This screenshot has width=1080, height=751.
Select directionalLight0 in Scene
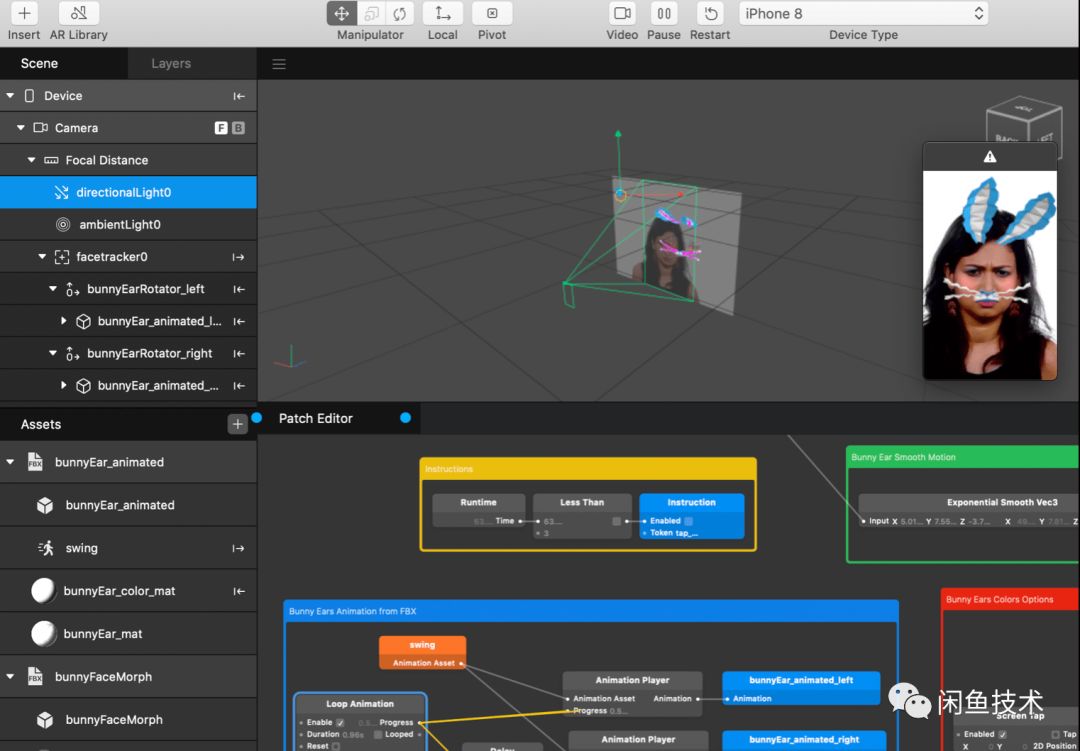(x=128, y=192)
